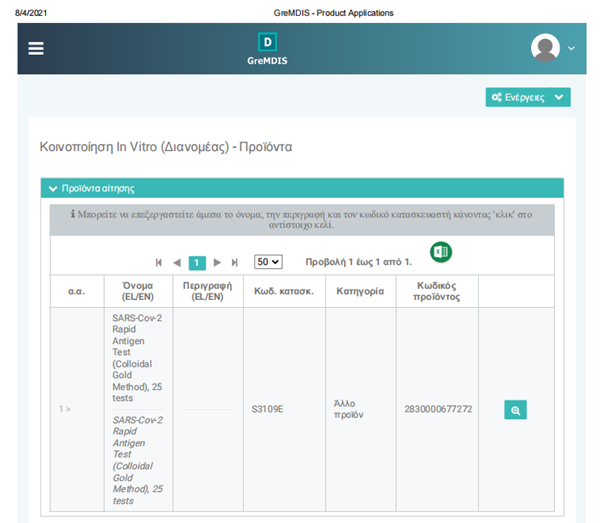Go to the first page of results

pos(159,262)
